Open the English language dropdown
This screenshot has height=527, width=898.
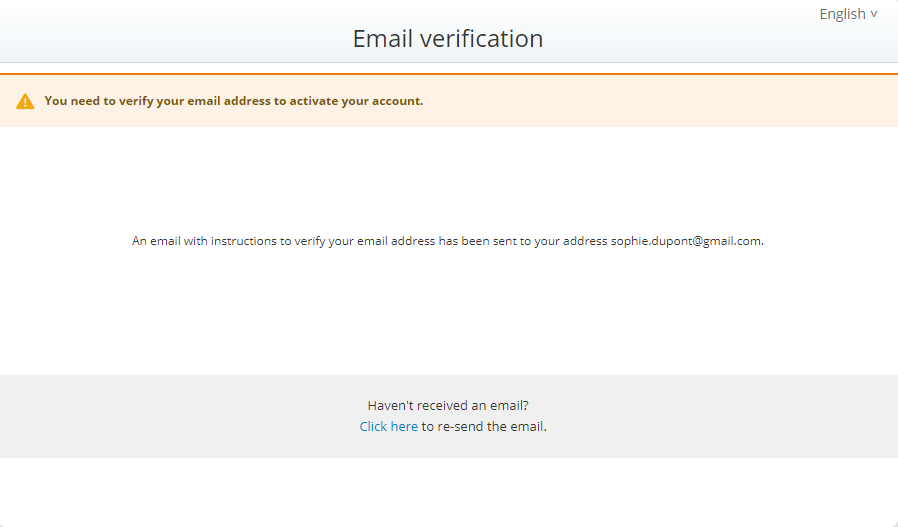(848, 14)
